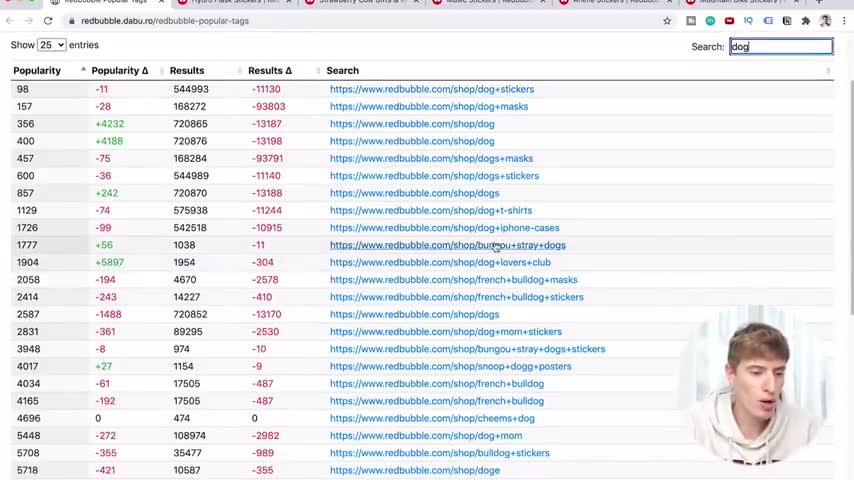Viewport: 854px width, 480px height.
Task: Go back using the browser back arrow
Action: 10,21
